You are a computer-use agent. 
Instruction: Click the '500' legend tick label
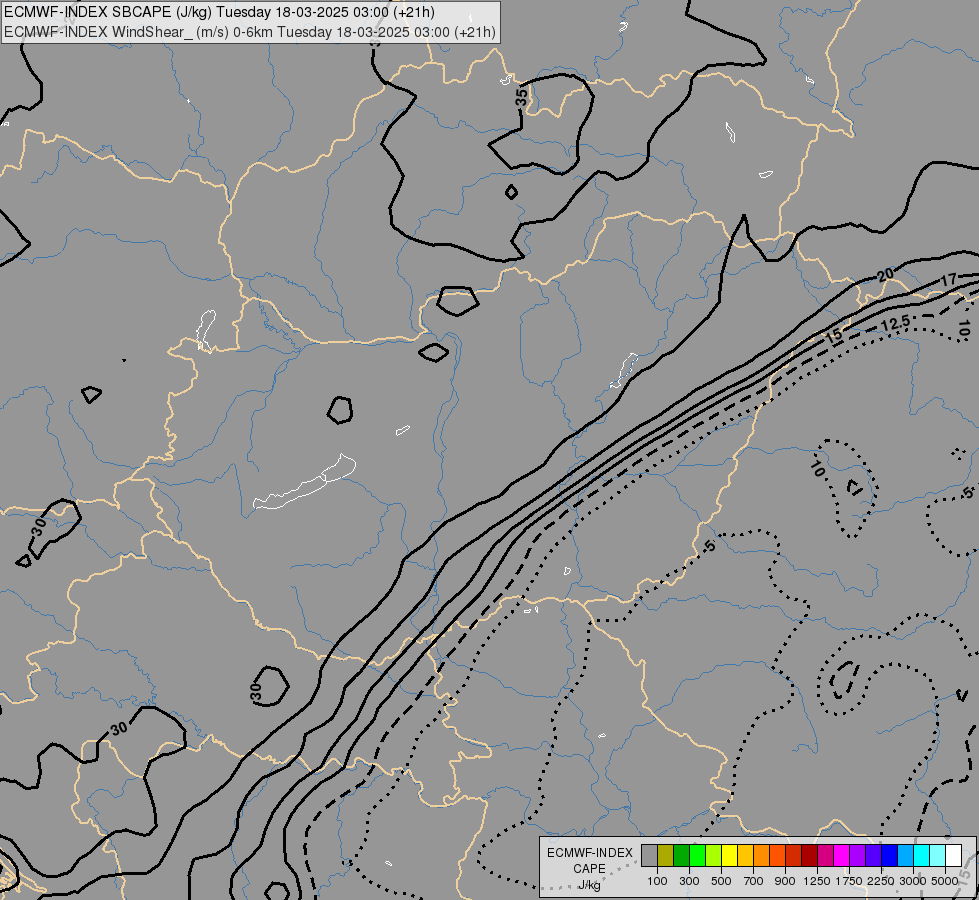pos(721,881)
